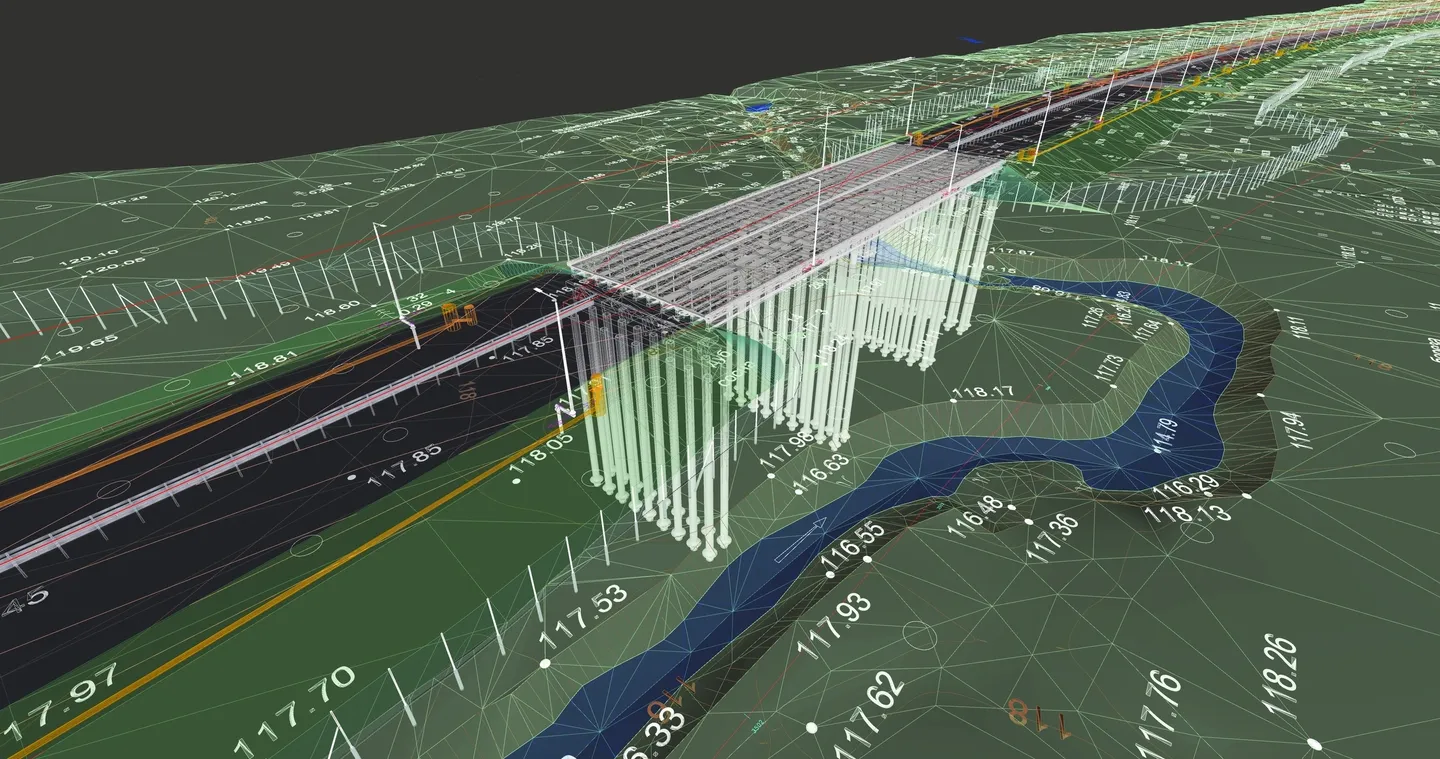Select the orange cylinders beside the road
The height and width of the screenshot is (759, 1440).
pos(459,318)
